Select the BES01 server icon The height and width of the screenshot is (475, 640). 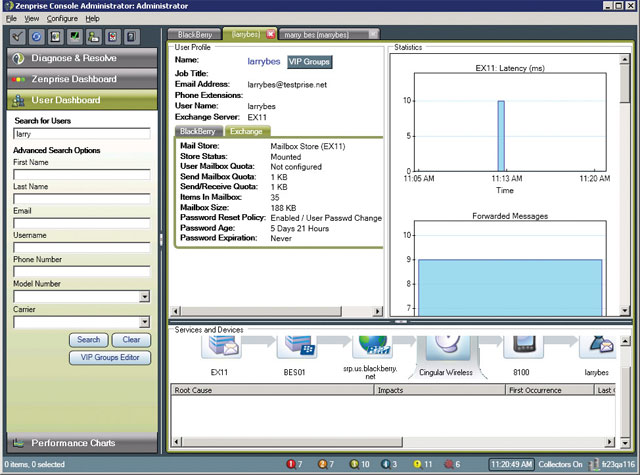(296, 347)
